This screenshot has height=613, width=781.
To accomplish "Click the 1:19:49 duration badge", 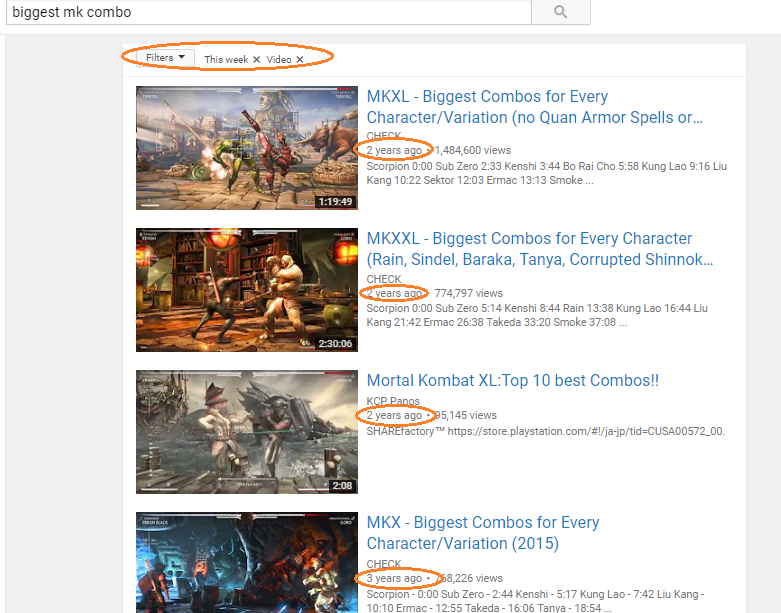I will 335,202.
